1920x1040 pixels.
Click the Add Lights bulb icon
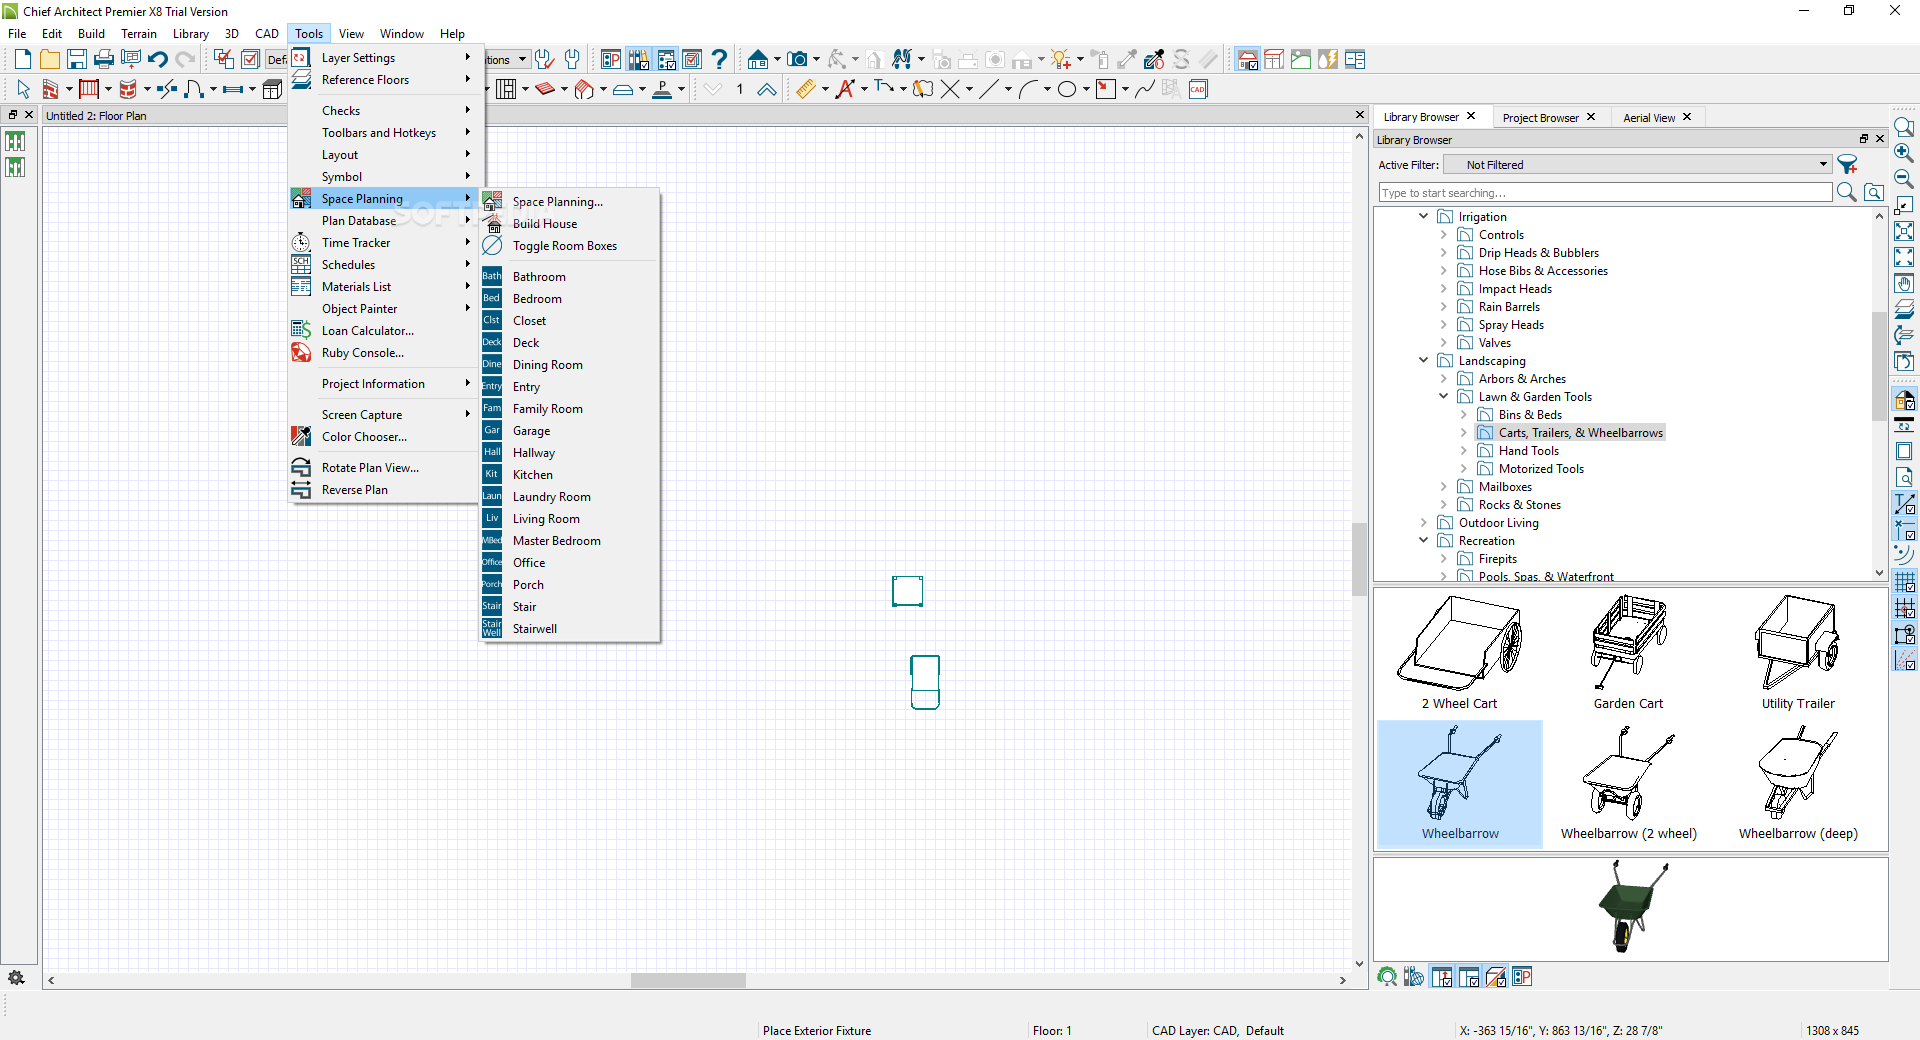(1061, 60)
